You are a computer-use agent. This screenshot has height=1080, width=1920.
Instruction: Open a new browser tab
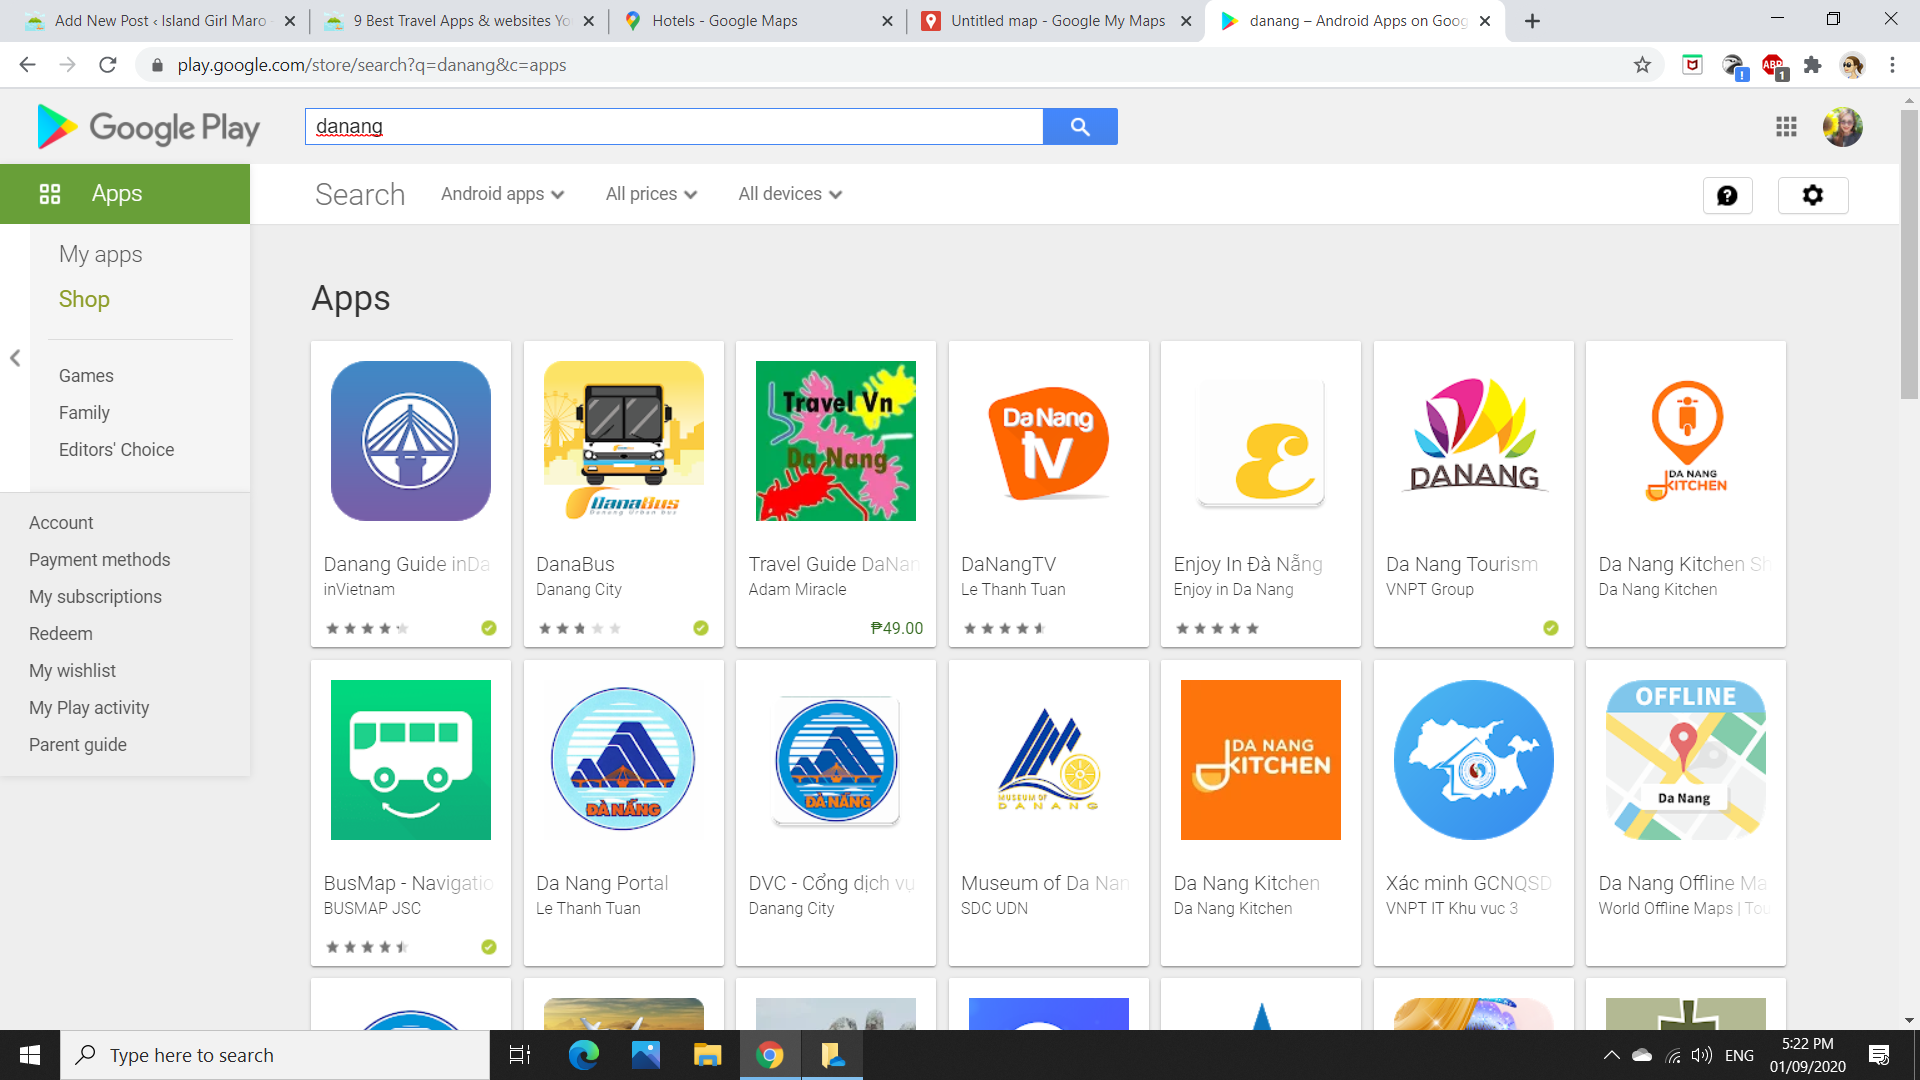[x=1532, y=21]
